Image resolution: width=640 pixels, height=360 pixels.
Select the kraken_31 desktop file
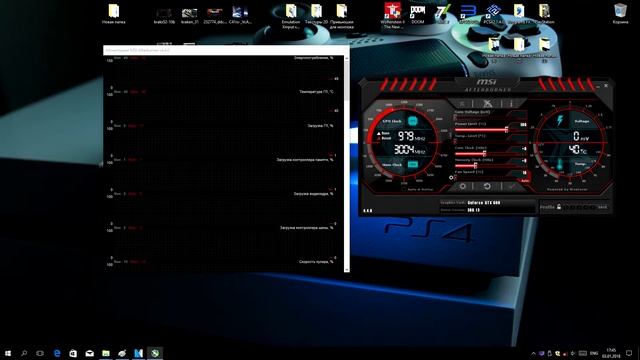pos(189,16)
